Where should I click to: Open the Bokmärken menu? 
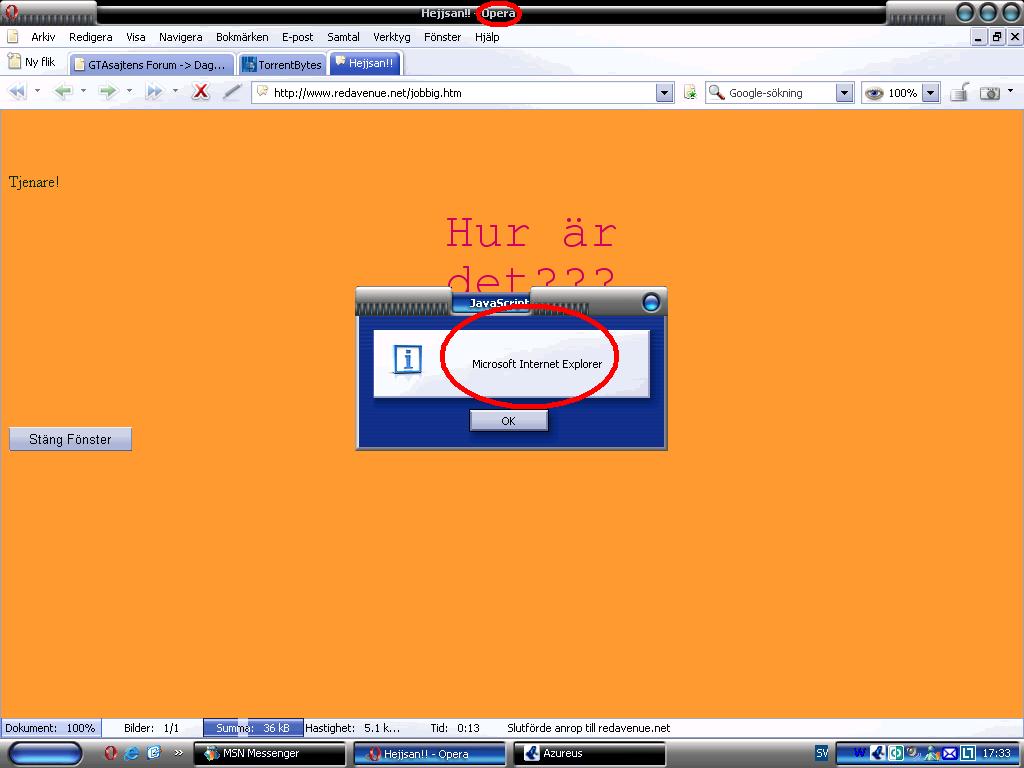(242, 37)
